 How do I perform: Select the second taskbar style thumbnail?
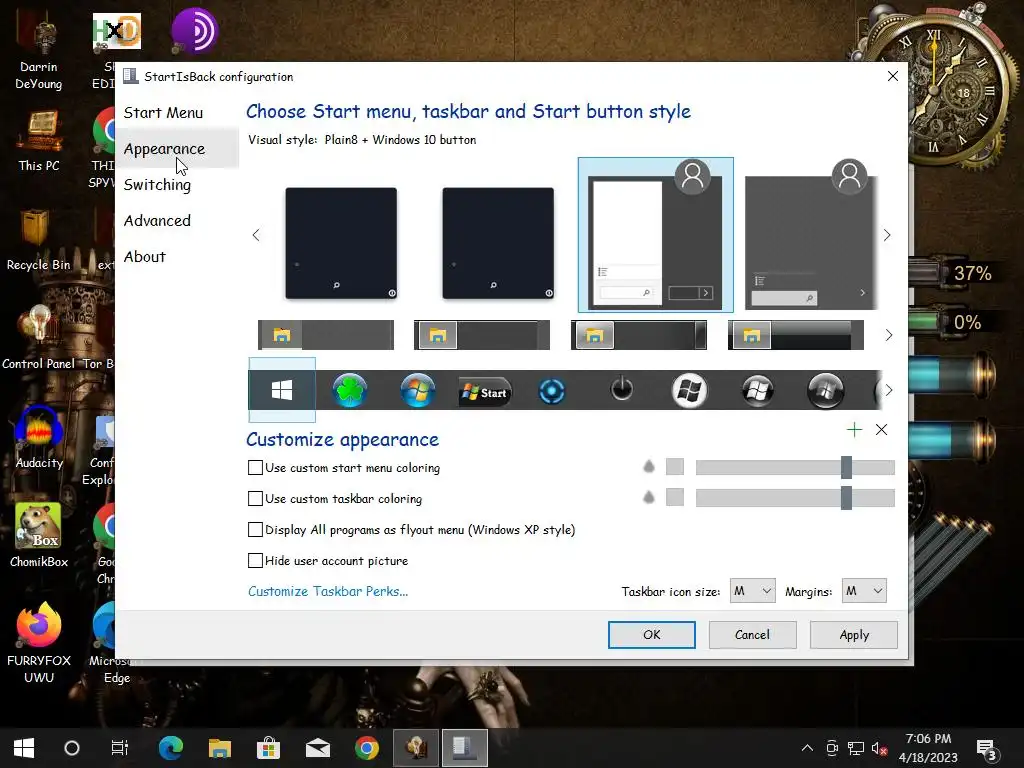coord(482,335)
